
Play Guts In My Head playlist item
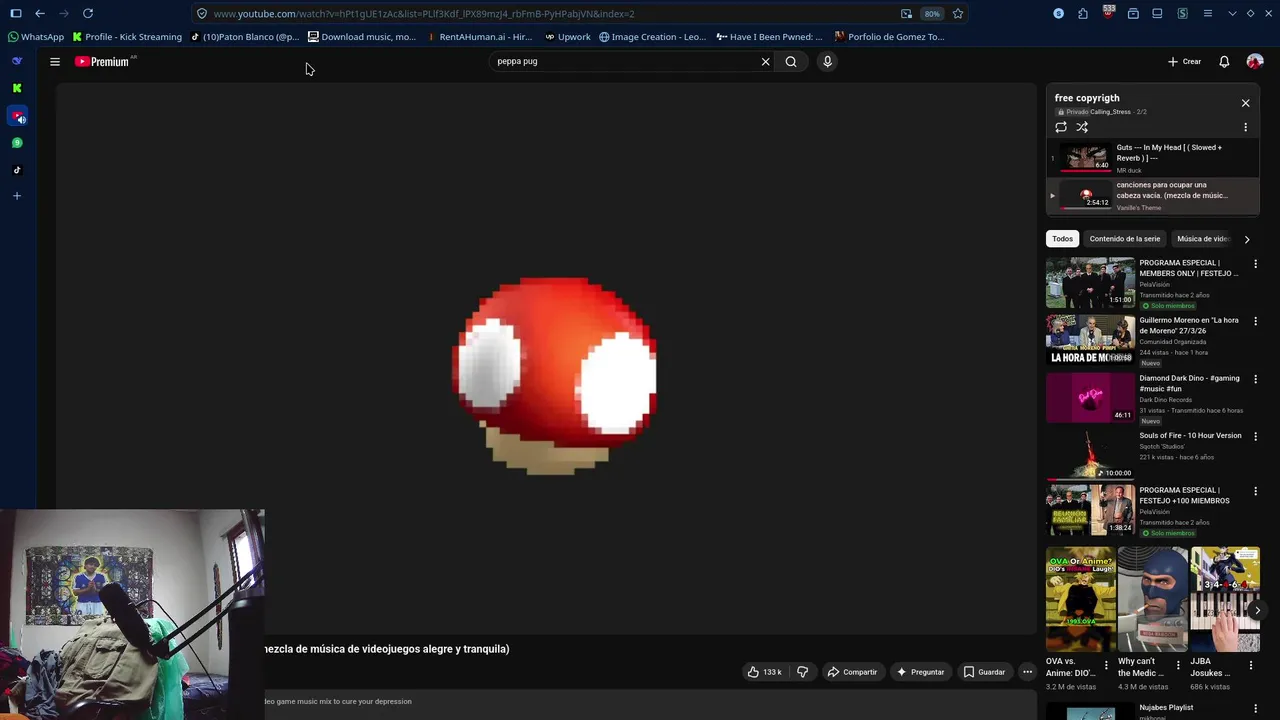(x=1152, y=158)
